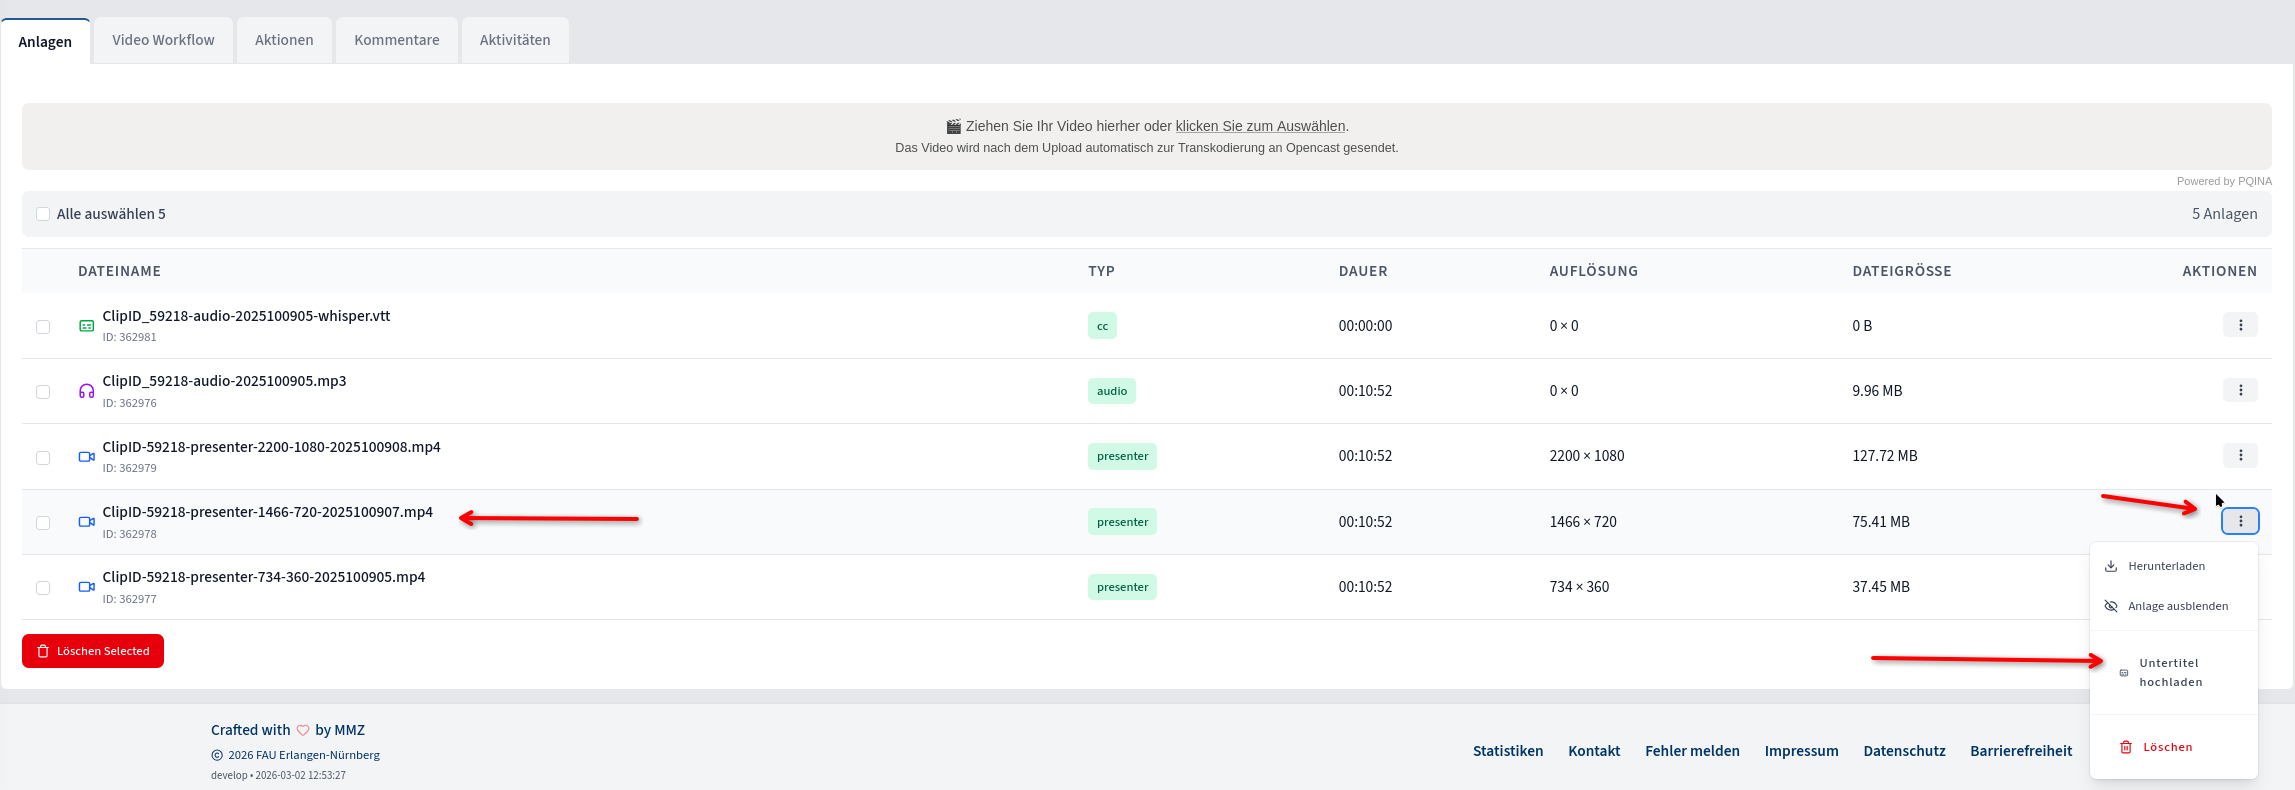The image size is (2295, 790).
Task: Select checkbox for presenter-1466-720 mp4 file
Action: (x=43, y=523)
